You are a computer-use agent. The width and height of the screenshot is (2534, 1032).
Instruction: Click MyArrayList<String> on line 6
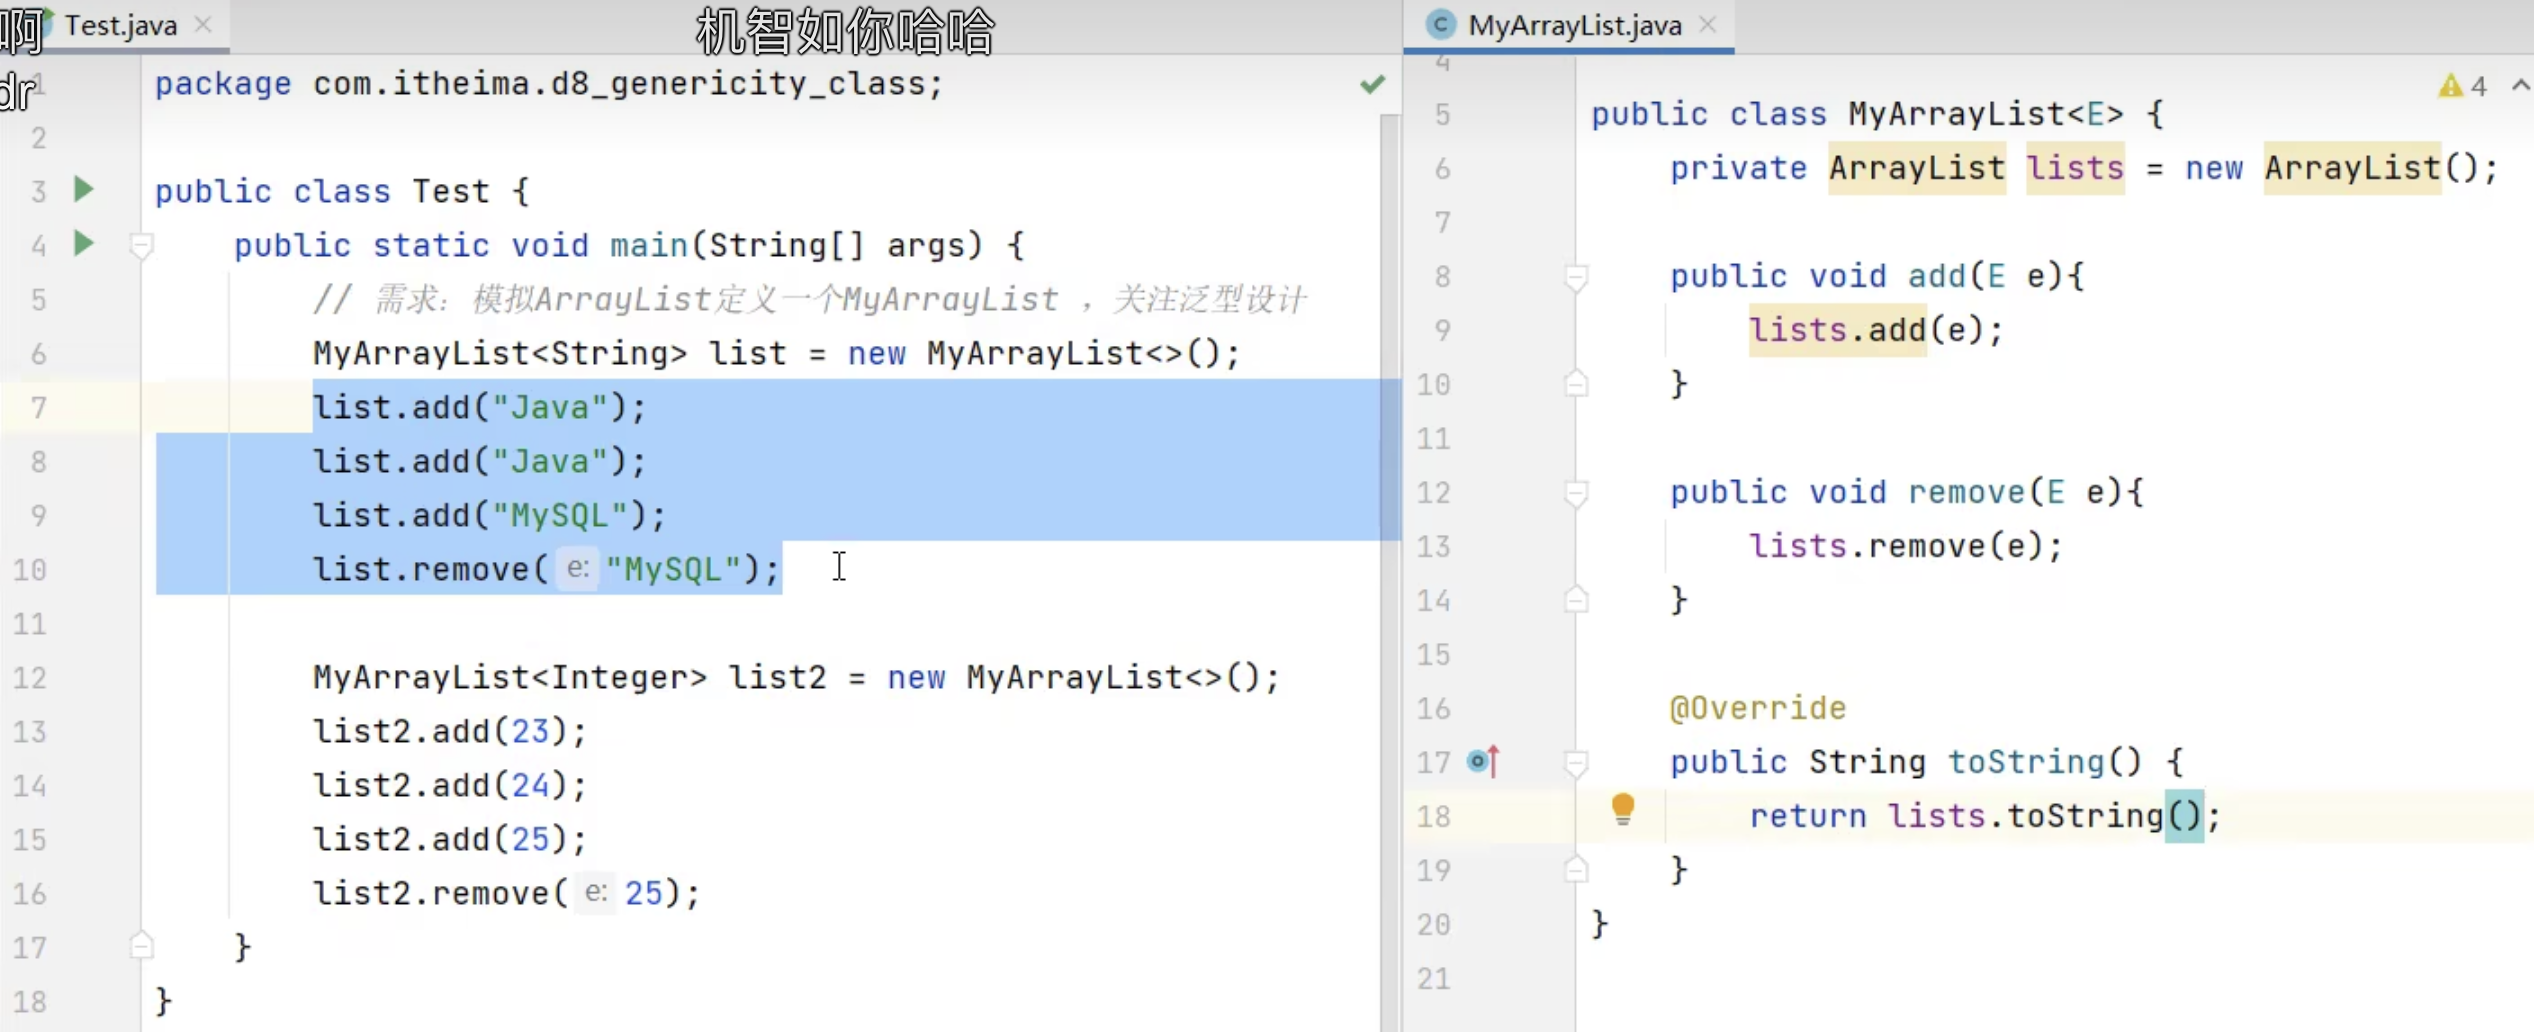click(500, 353)
